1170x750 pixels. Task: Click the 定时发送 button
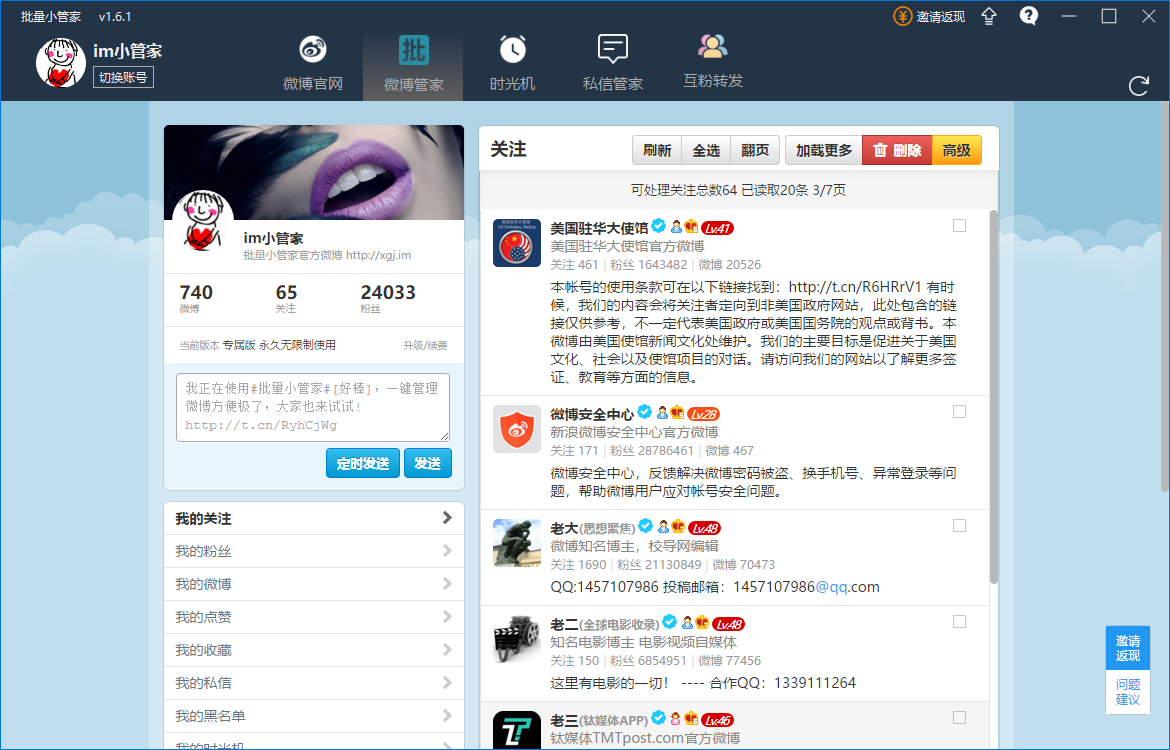363,463
